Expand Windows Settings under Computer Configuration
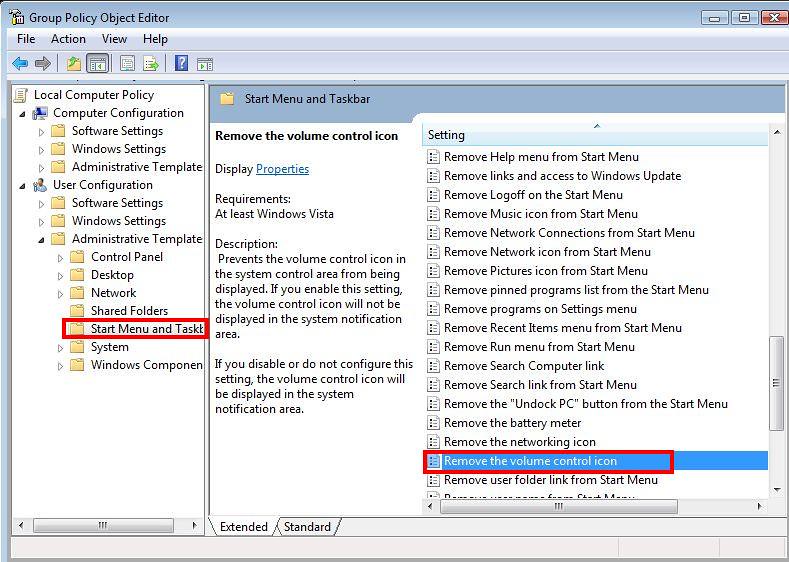 click(41, 150)
